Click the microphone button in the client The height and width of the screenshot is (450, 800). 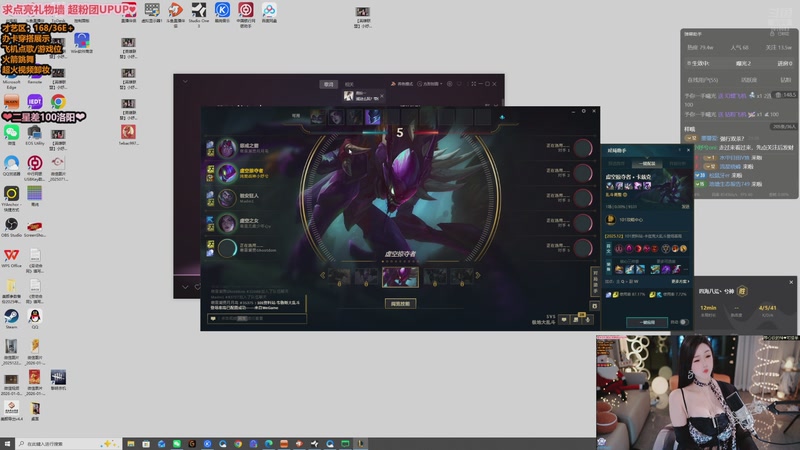[x=588, y=320]
